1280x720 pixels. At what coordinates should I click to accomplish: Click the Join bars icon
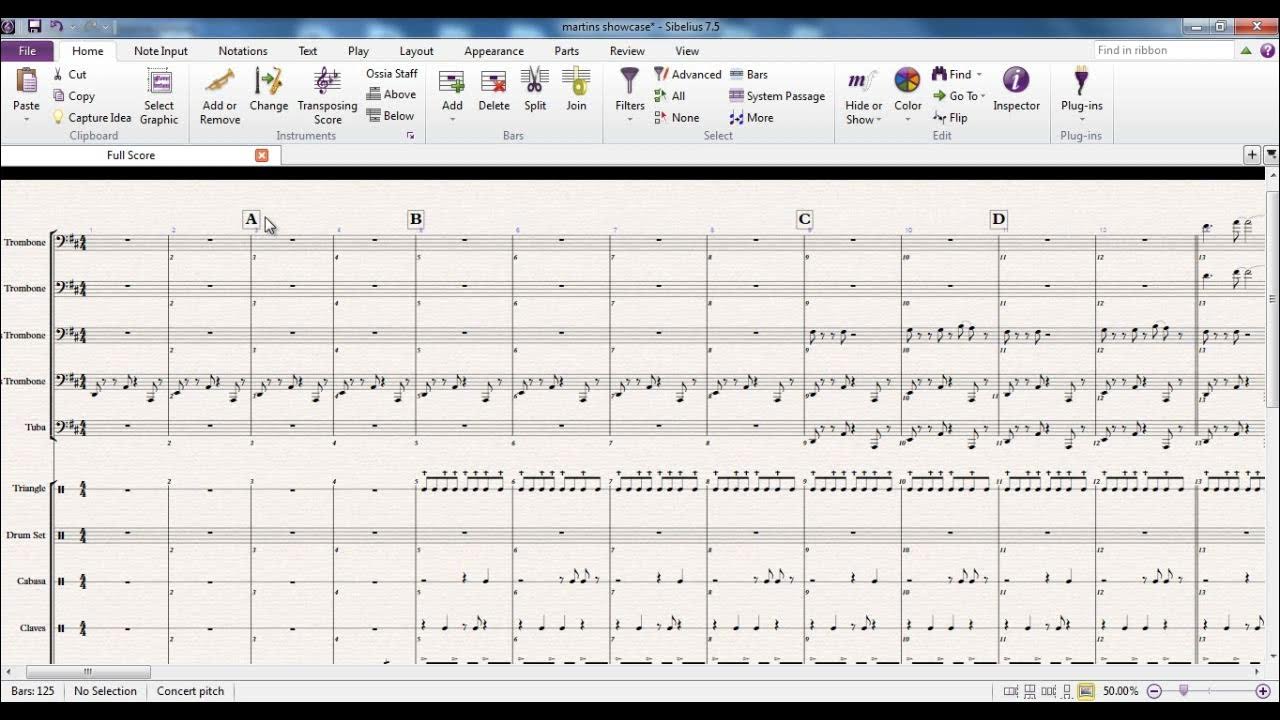point(576,82)
